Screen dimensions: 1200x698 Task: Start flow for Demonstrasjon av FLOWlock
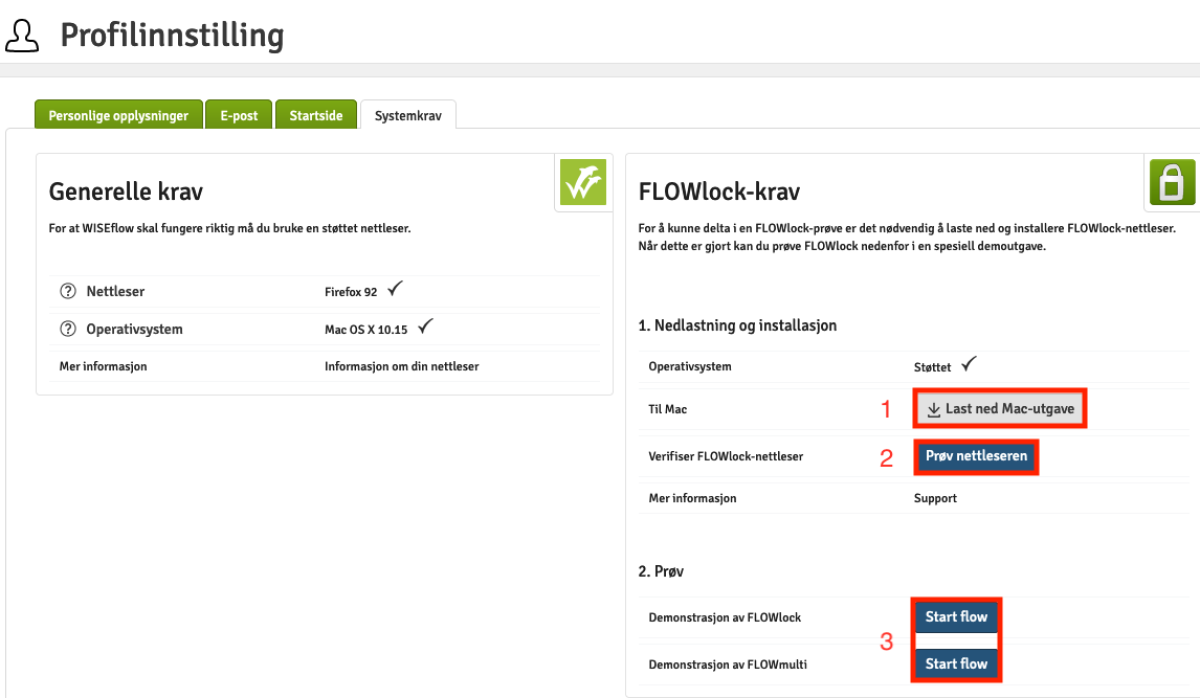(956, 616)
